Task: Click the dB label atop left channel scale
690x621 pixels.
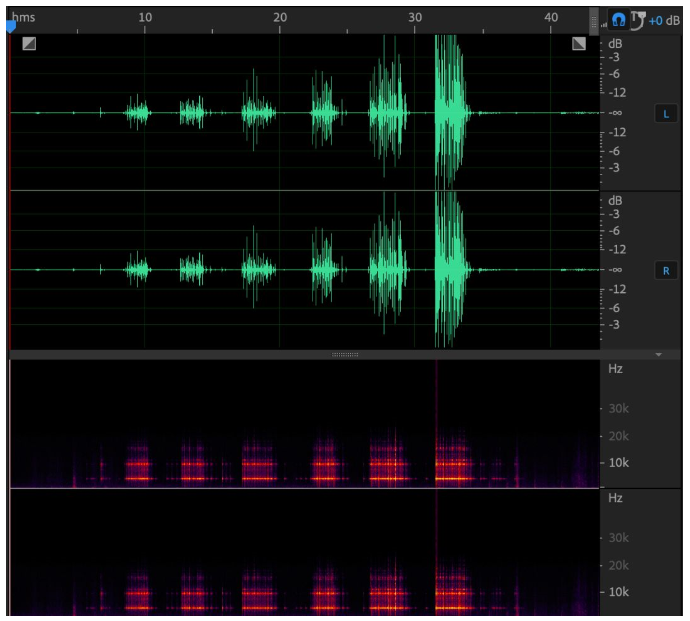Action: tap(615, 44)
